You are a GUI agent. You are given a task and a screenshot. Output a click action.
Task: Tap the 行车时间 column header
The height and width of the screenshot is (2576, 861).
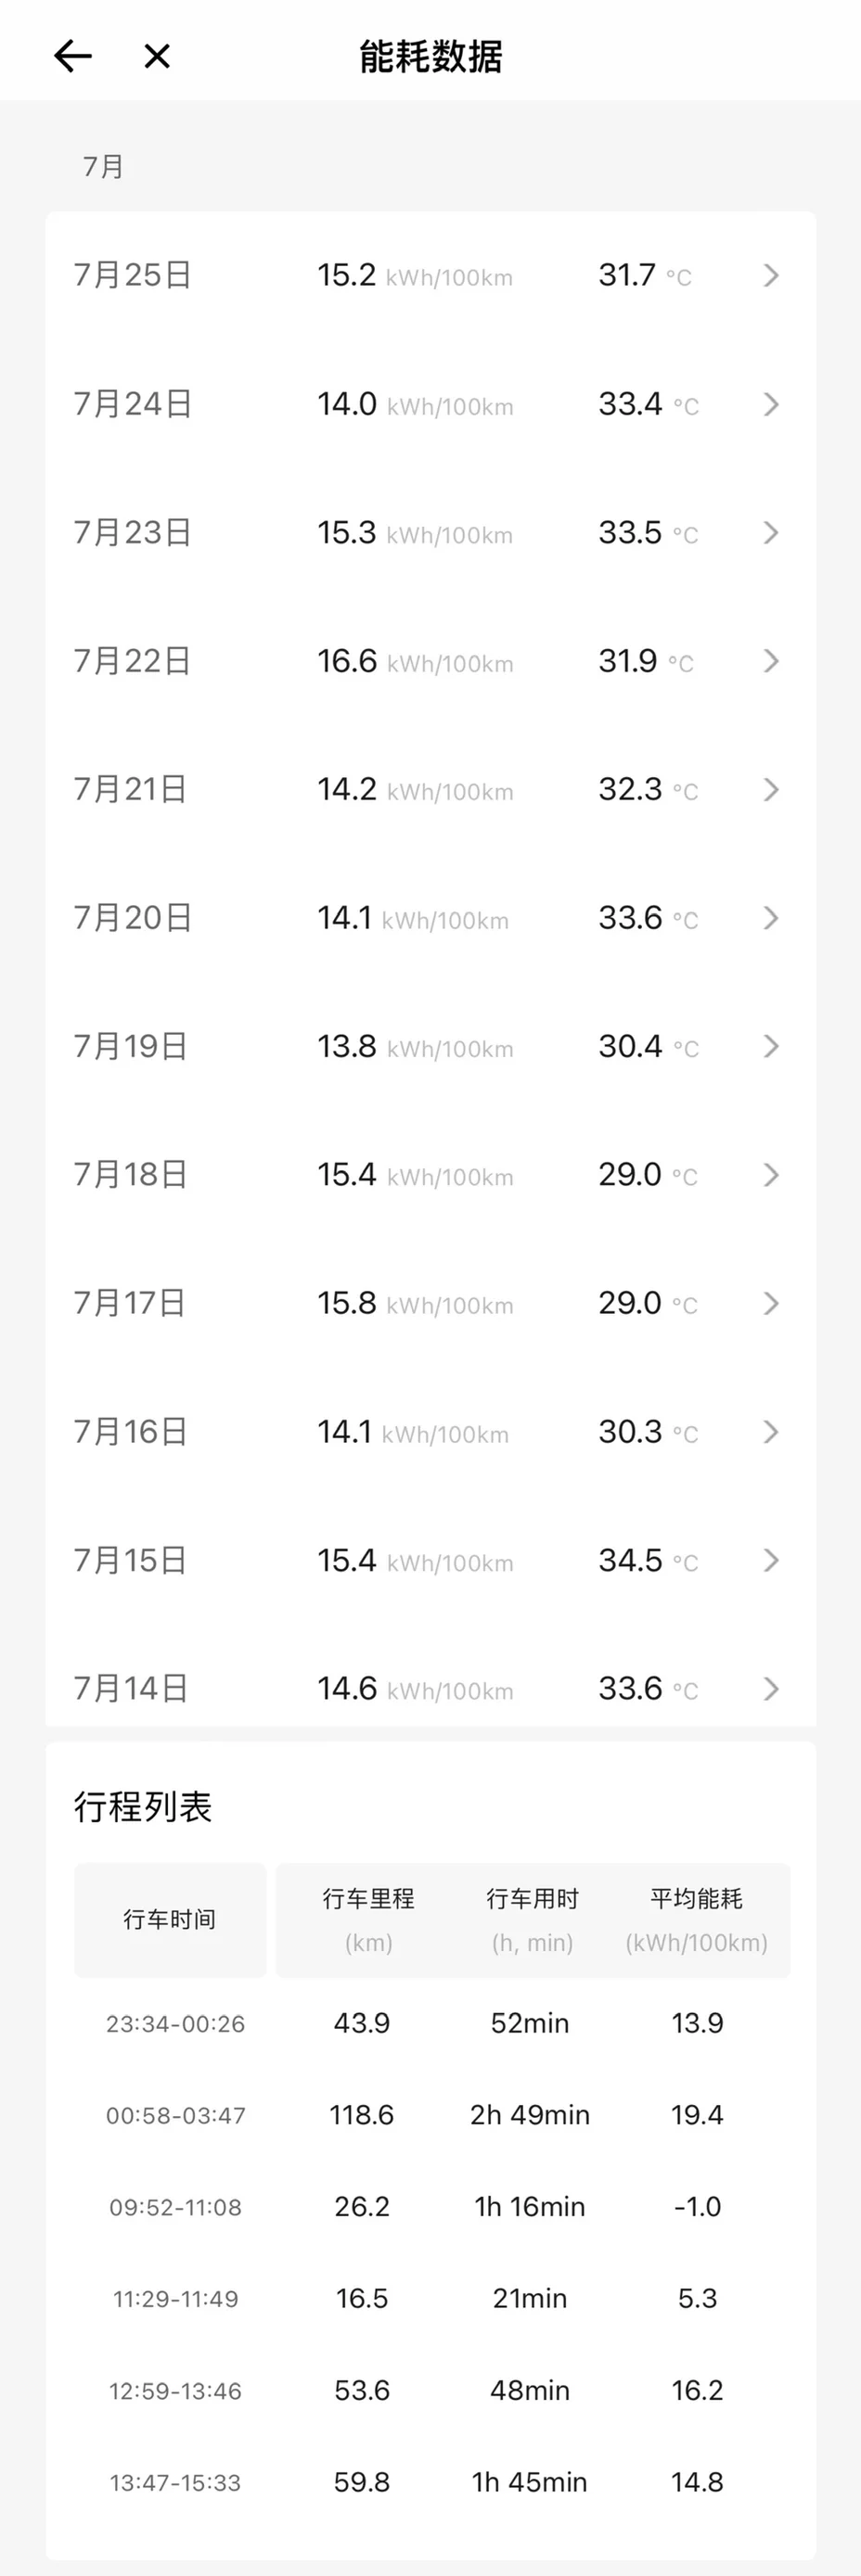point(170,1919)
